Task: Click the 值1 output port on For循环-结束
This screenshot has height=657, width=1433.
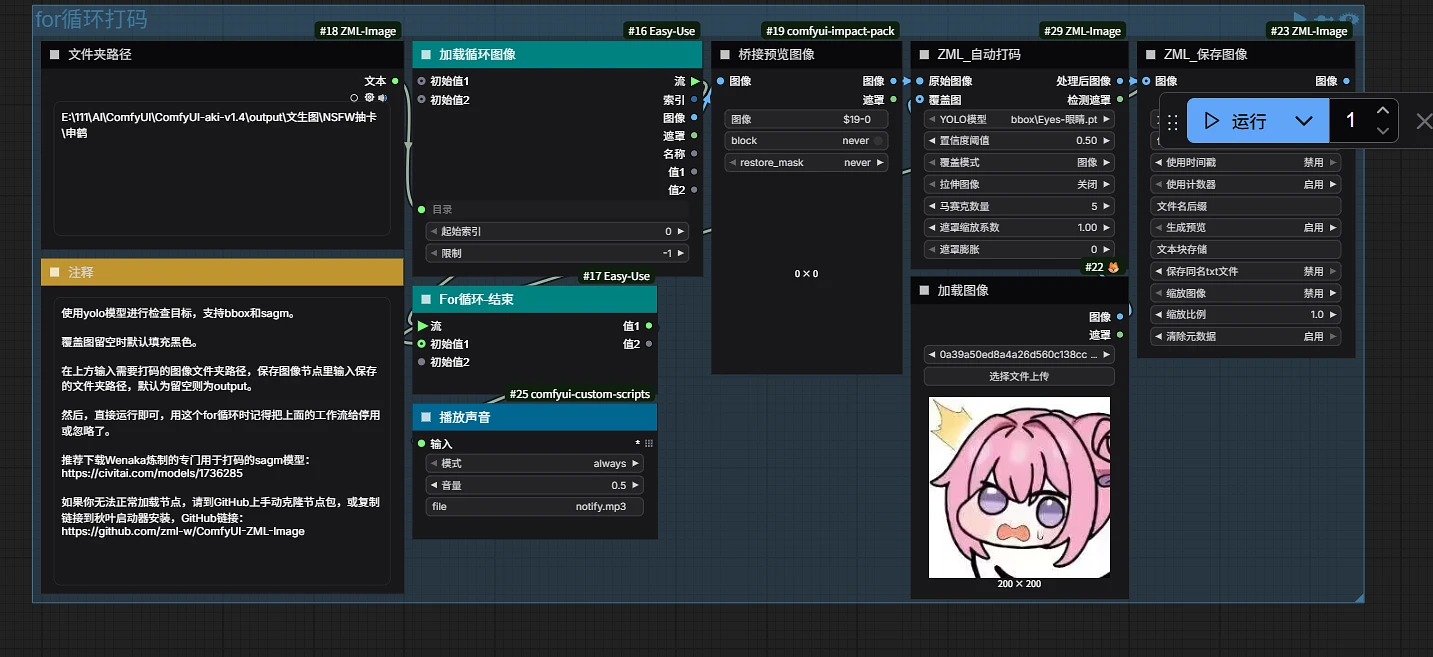Action: (x=649, y=326)
